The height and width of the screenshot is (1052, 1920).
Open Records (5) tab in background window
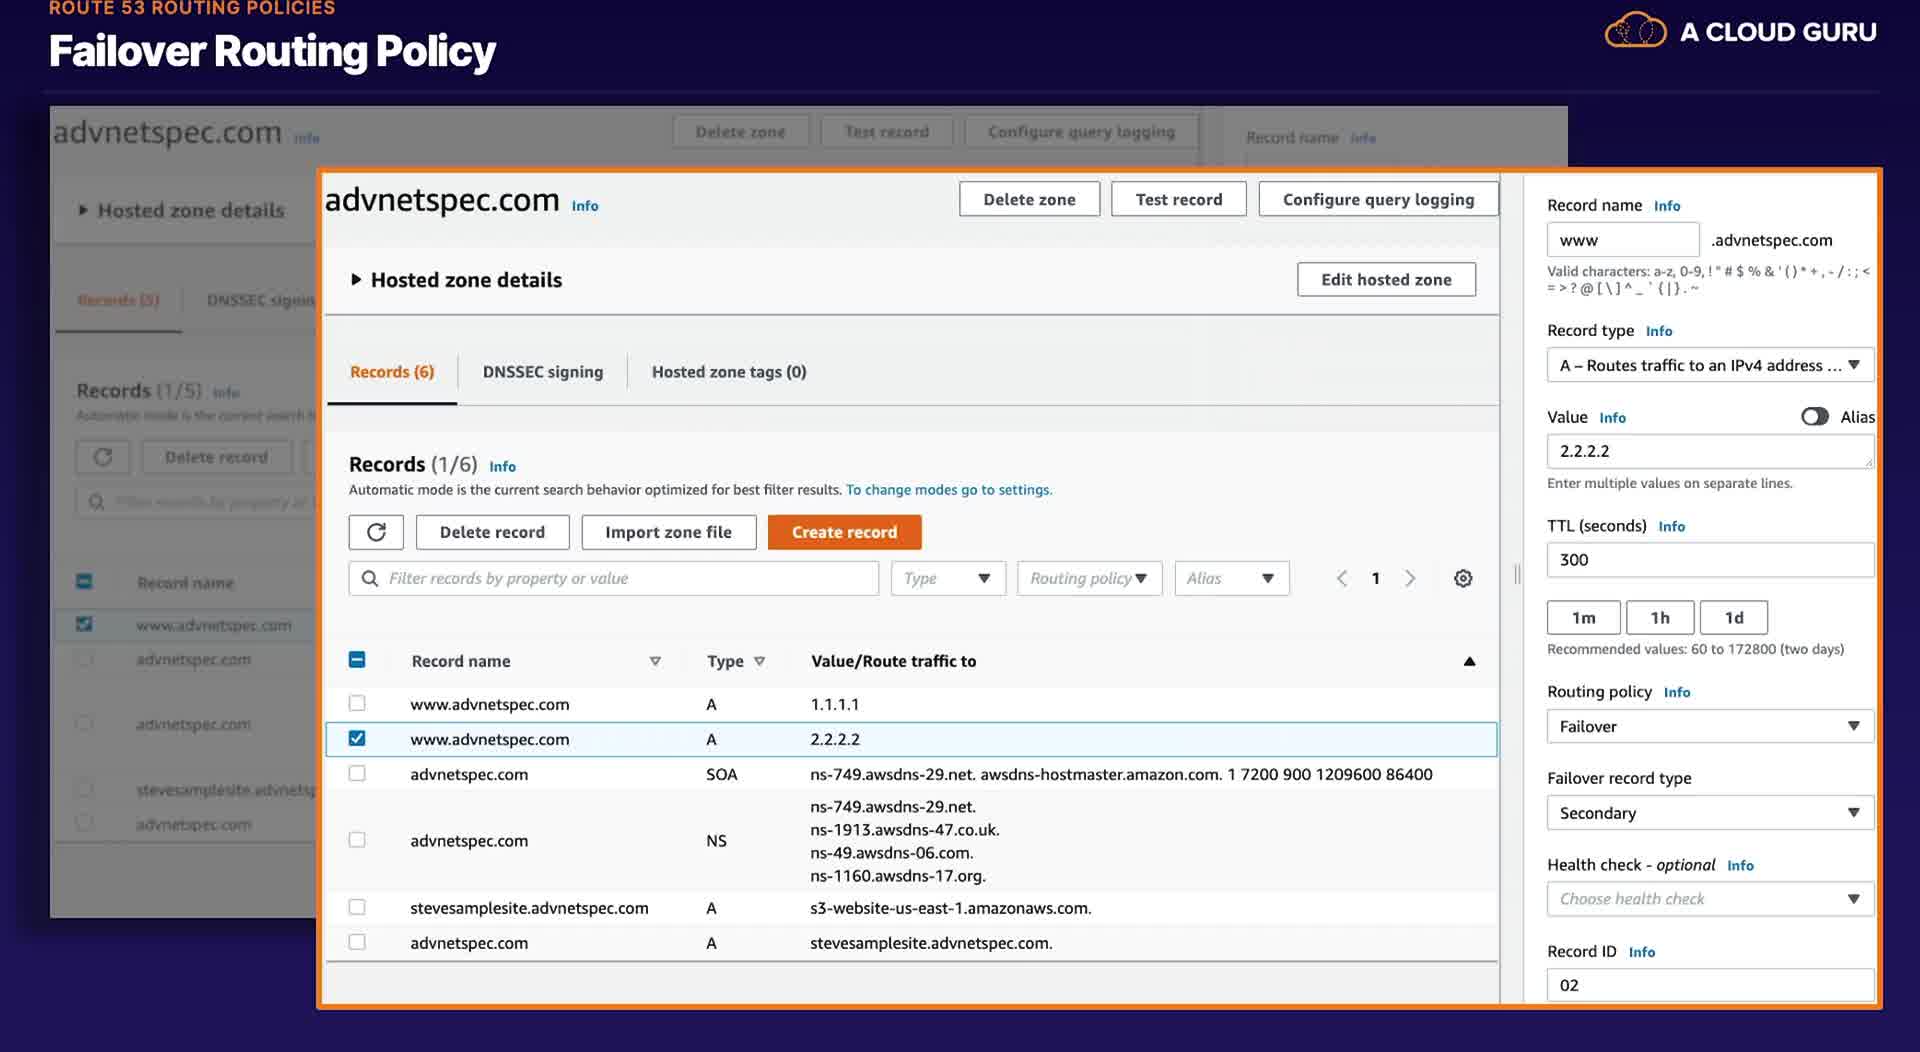pyautogui.click(x=118, y=300)
